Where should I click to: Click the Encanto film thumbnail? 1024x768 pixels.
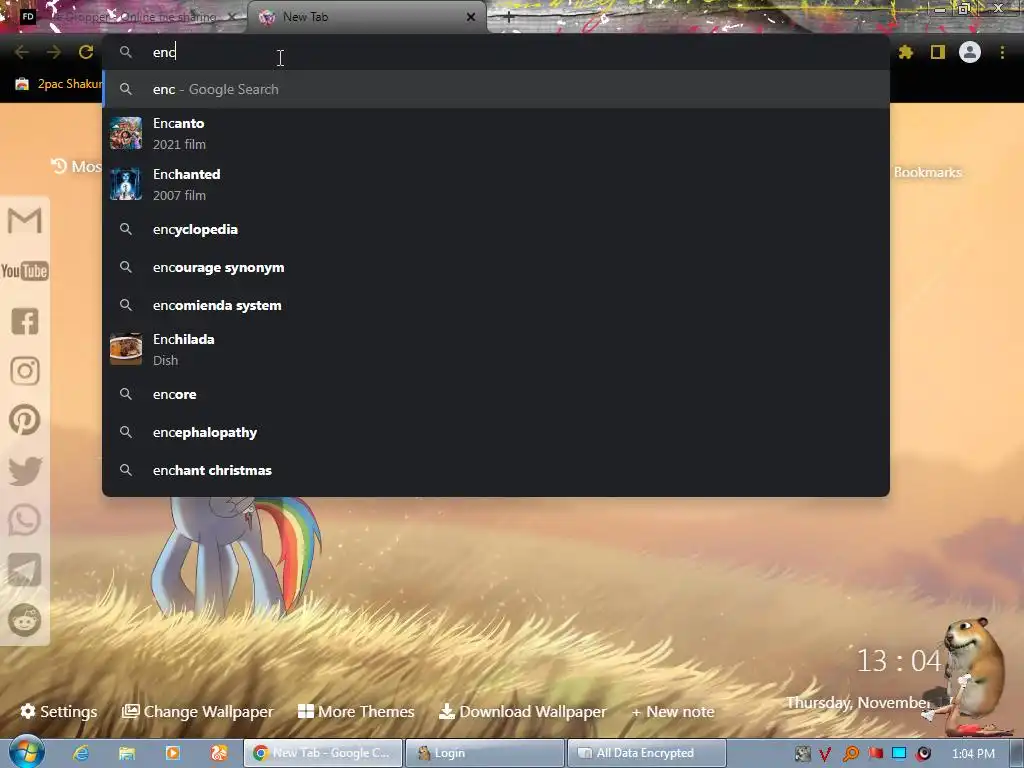click(126, 133)
